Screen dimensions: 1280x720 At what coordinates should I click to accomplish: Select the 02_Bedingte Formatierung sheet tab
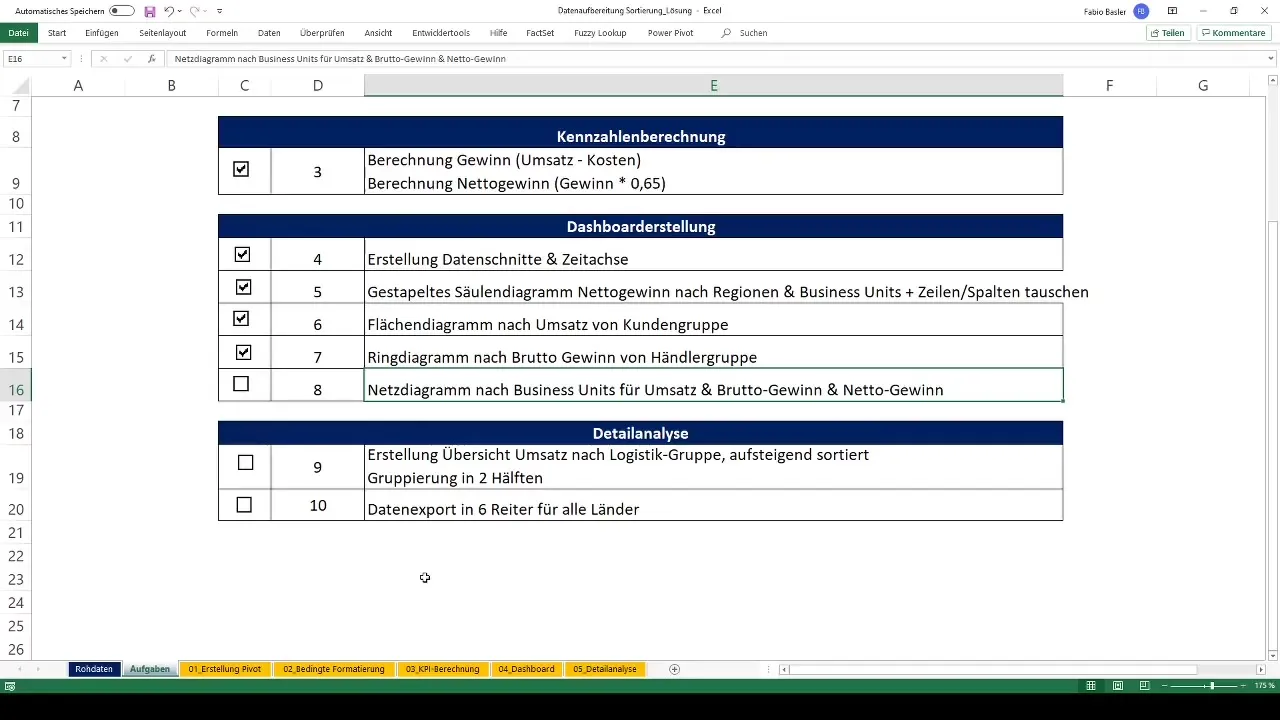click(334, 669)
